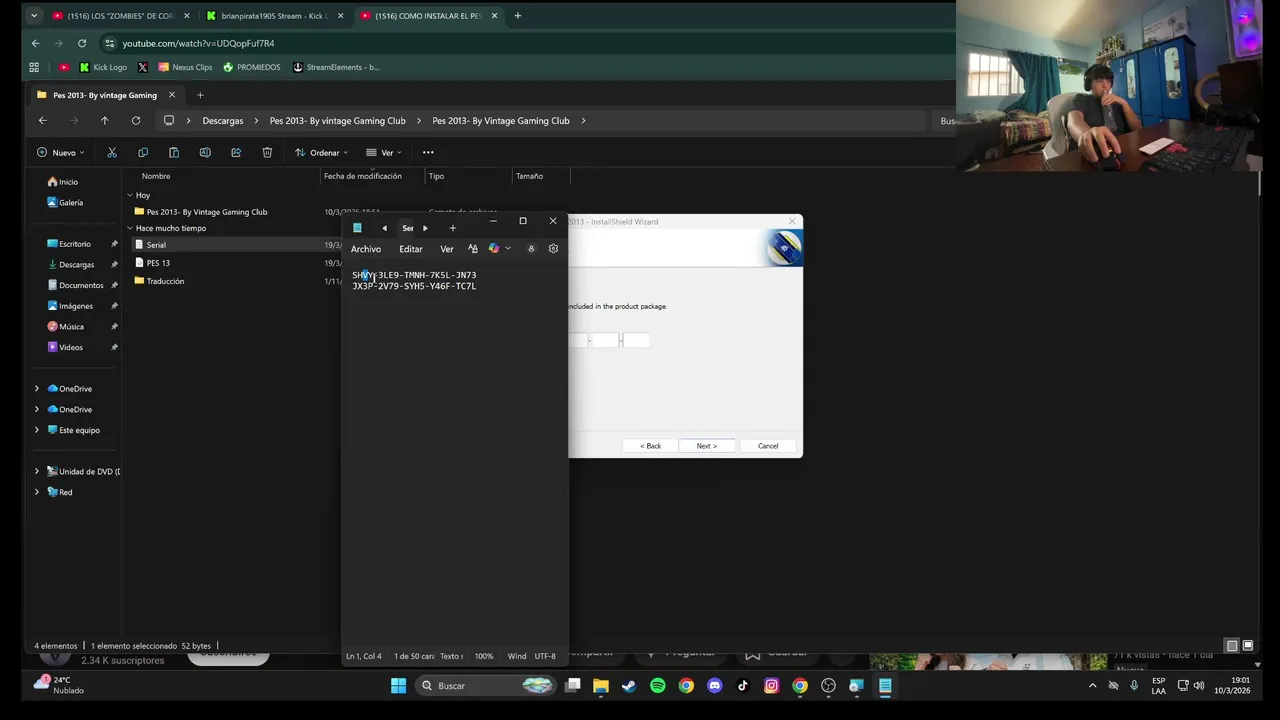This screenshot has width=1280, height=720.
Task: Collapse the Hace mucho tiempo group
Action: [130, 228]
